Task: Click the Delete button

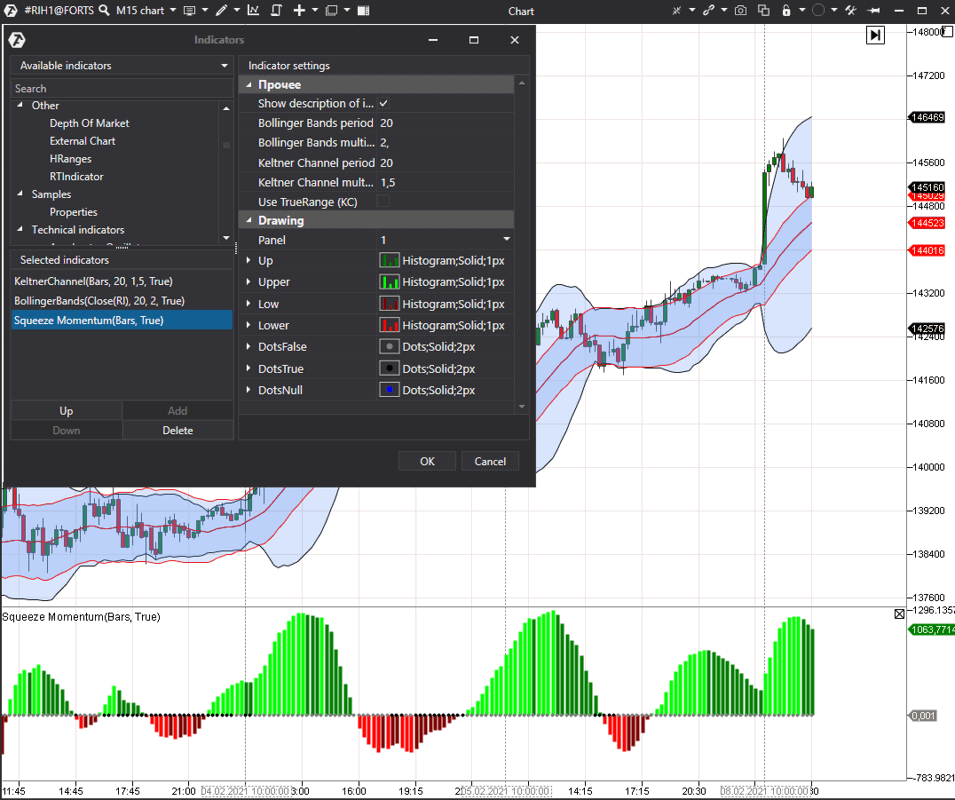Action: (178, 430)
